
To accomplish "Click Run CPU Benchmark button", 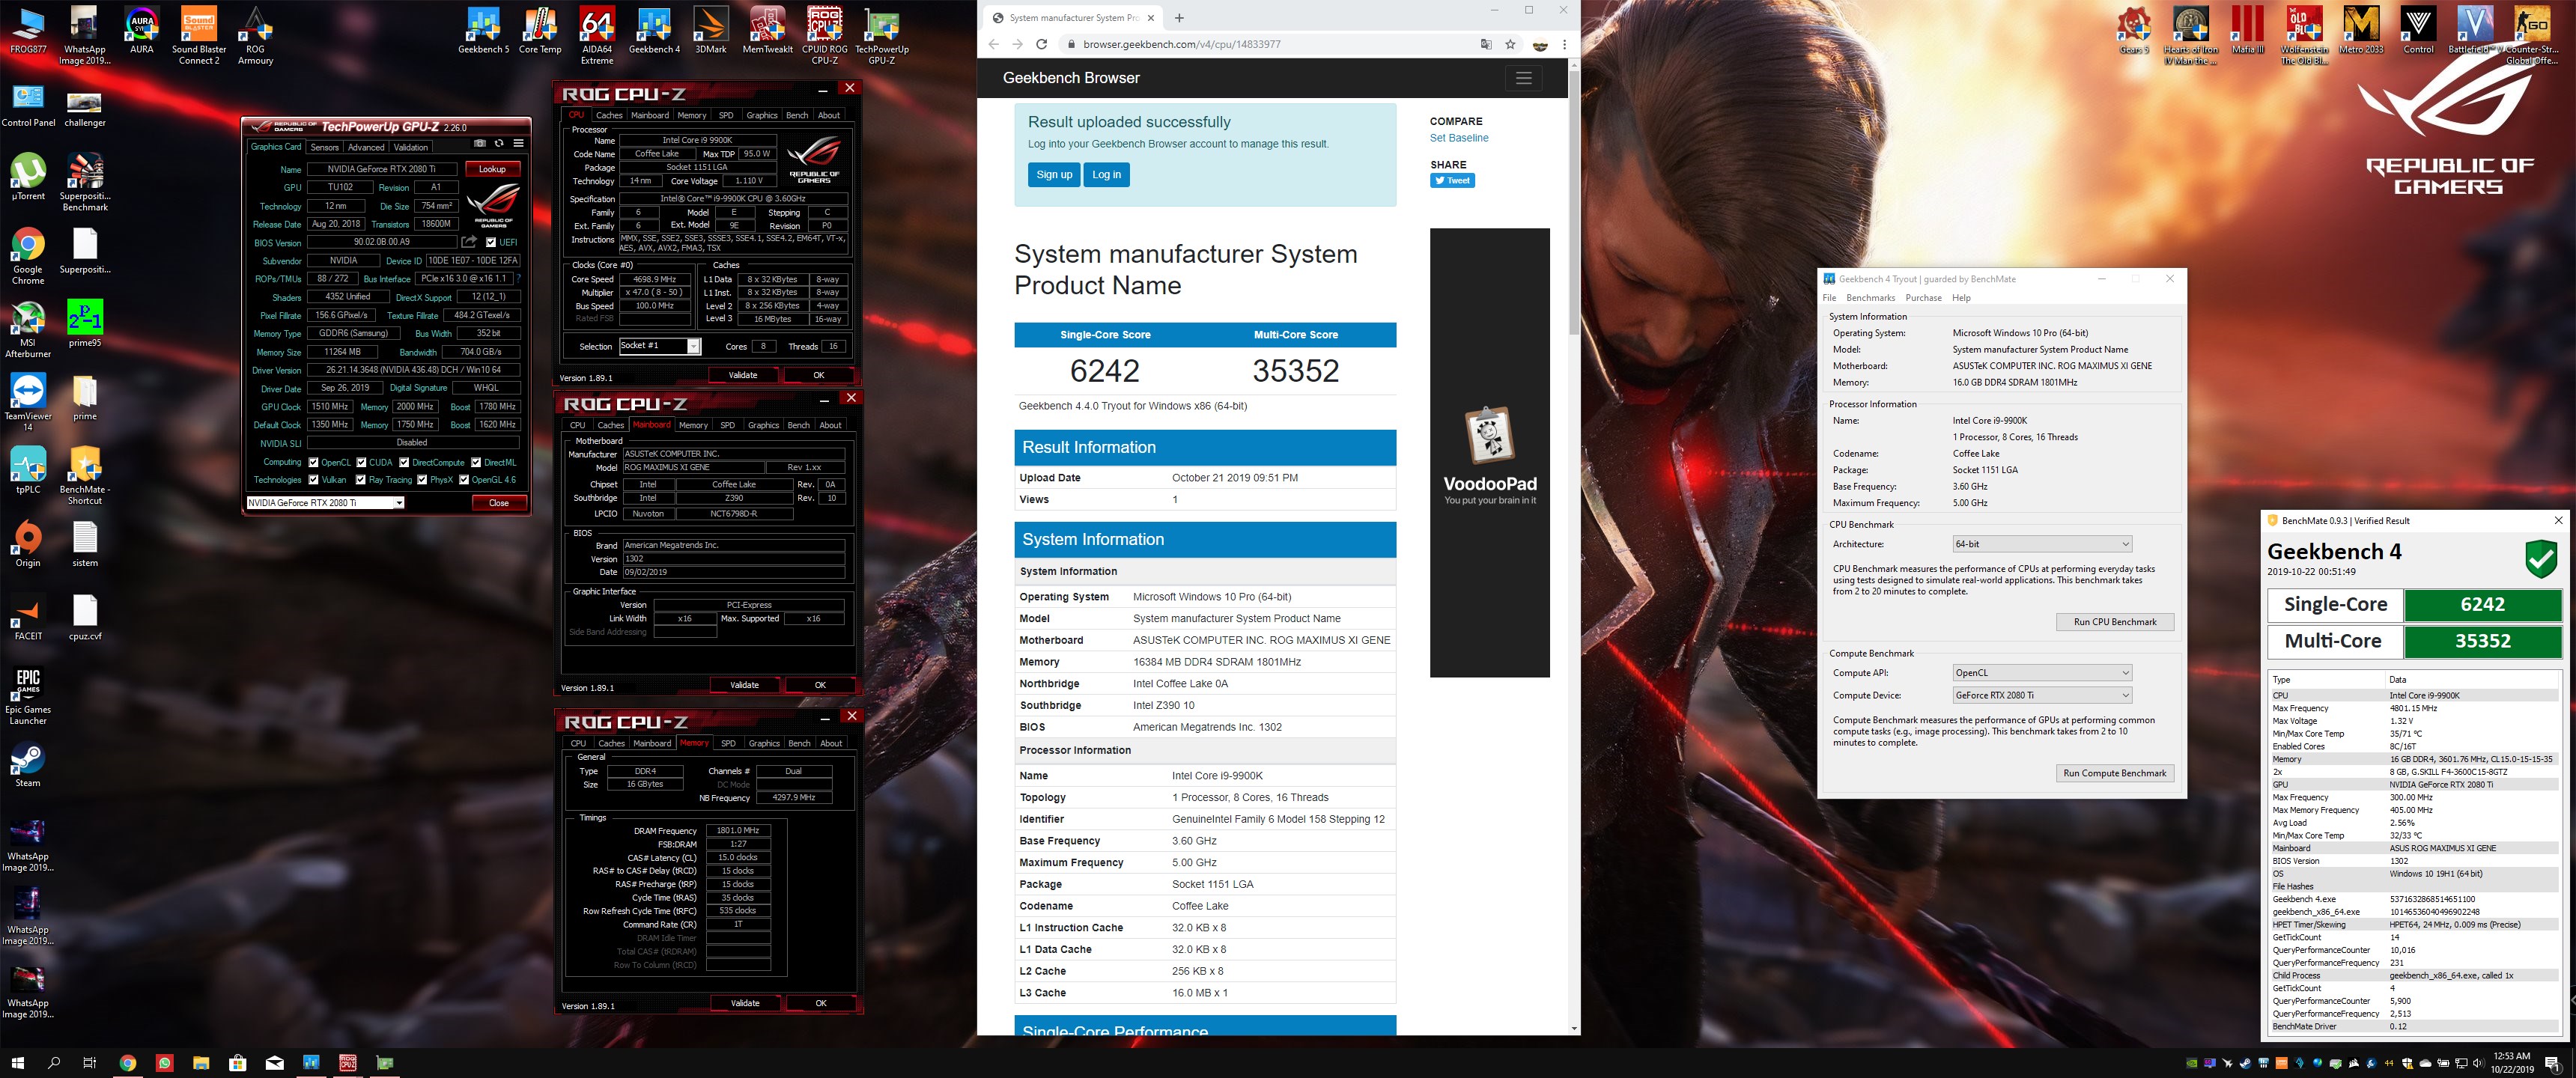I will click(x=2115, y=622).
